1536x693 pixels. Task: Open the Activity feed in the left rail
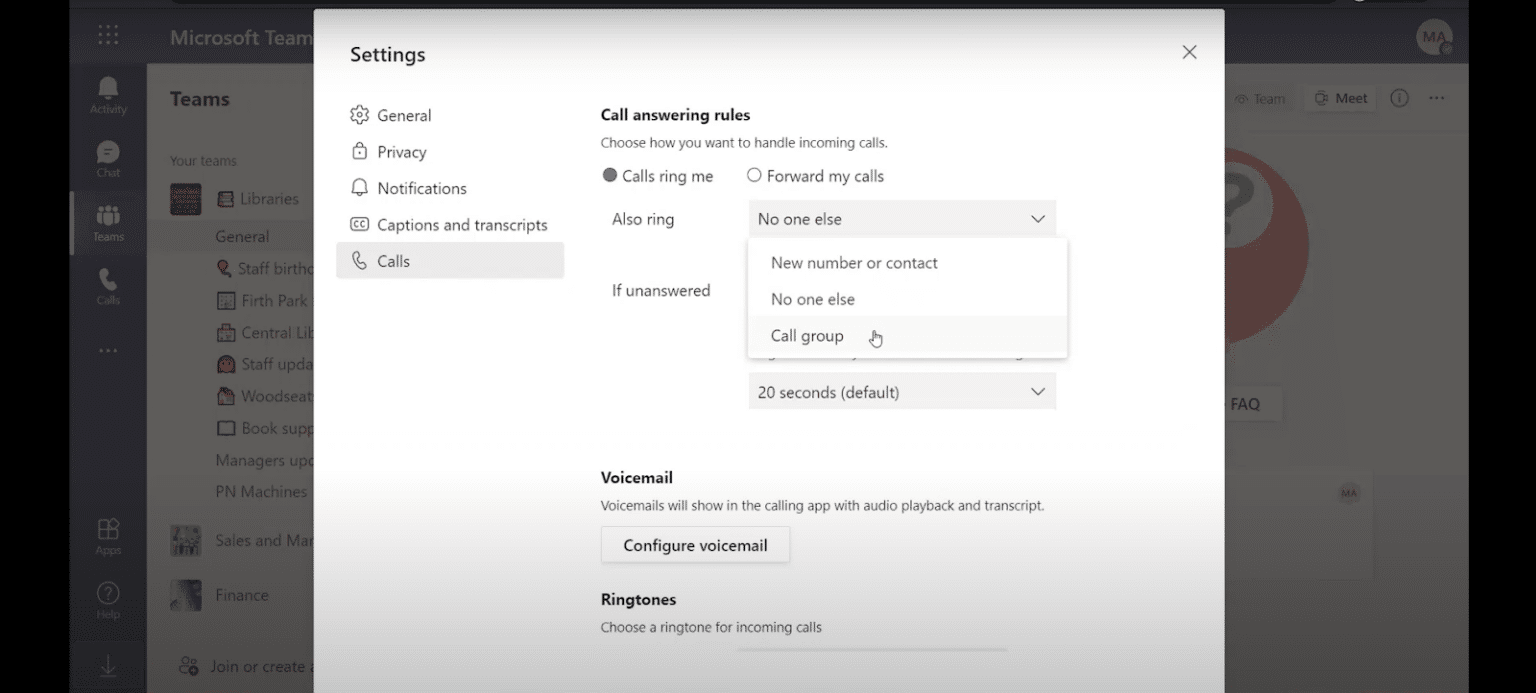click(107, 93)
